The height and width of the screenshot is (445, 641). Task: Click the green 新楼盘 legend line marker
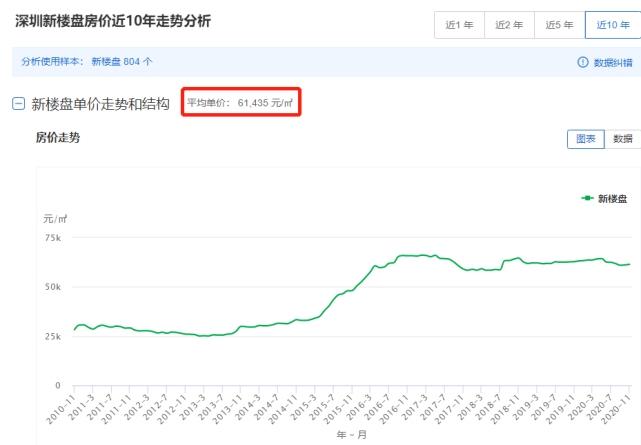588,199
